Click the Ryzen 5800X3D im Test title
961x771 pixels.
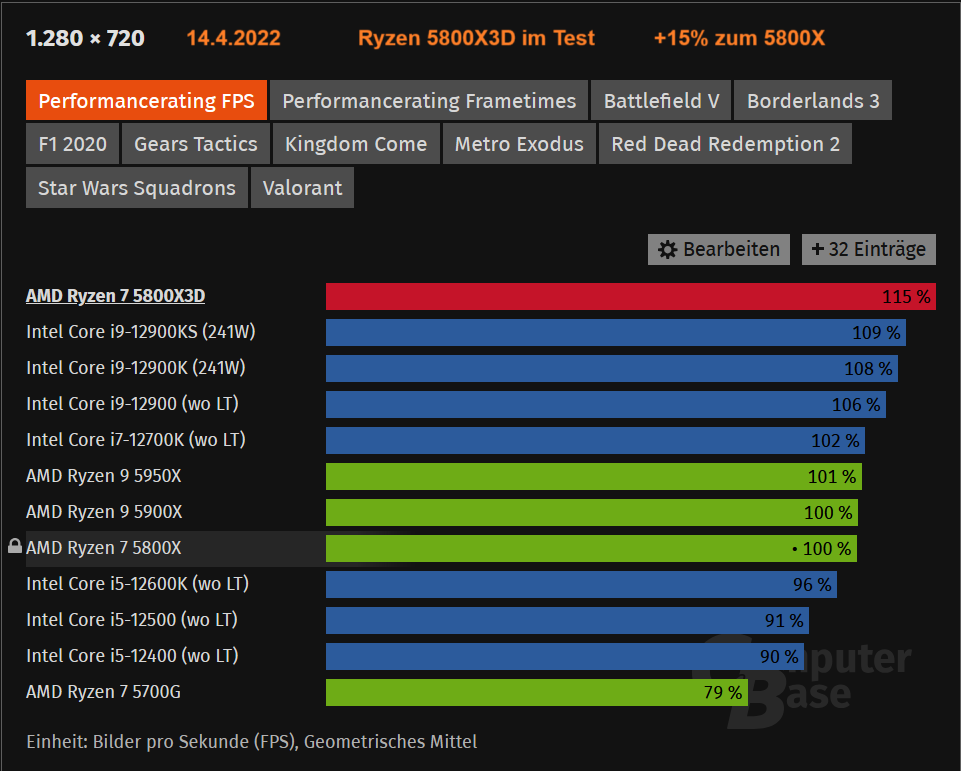point(476,38)
